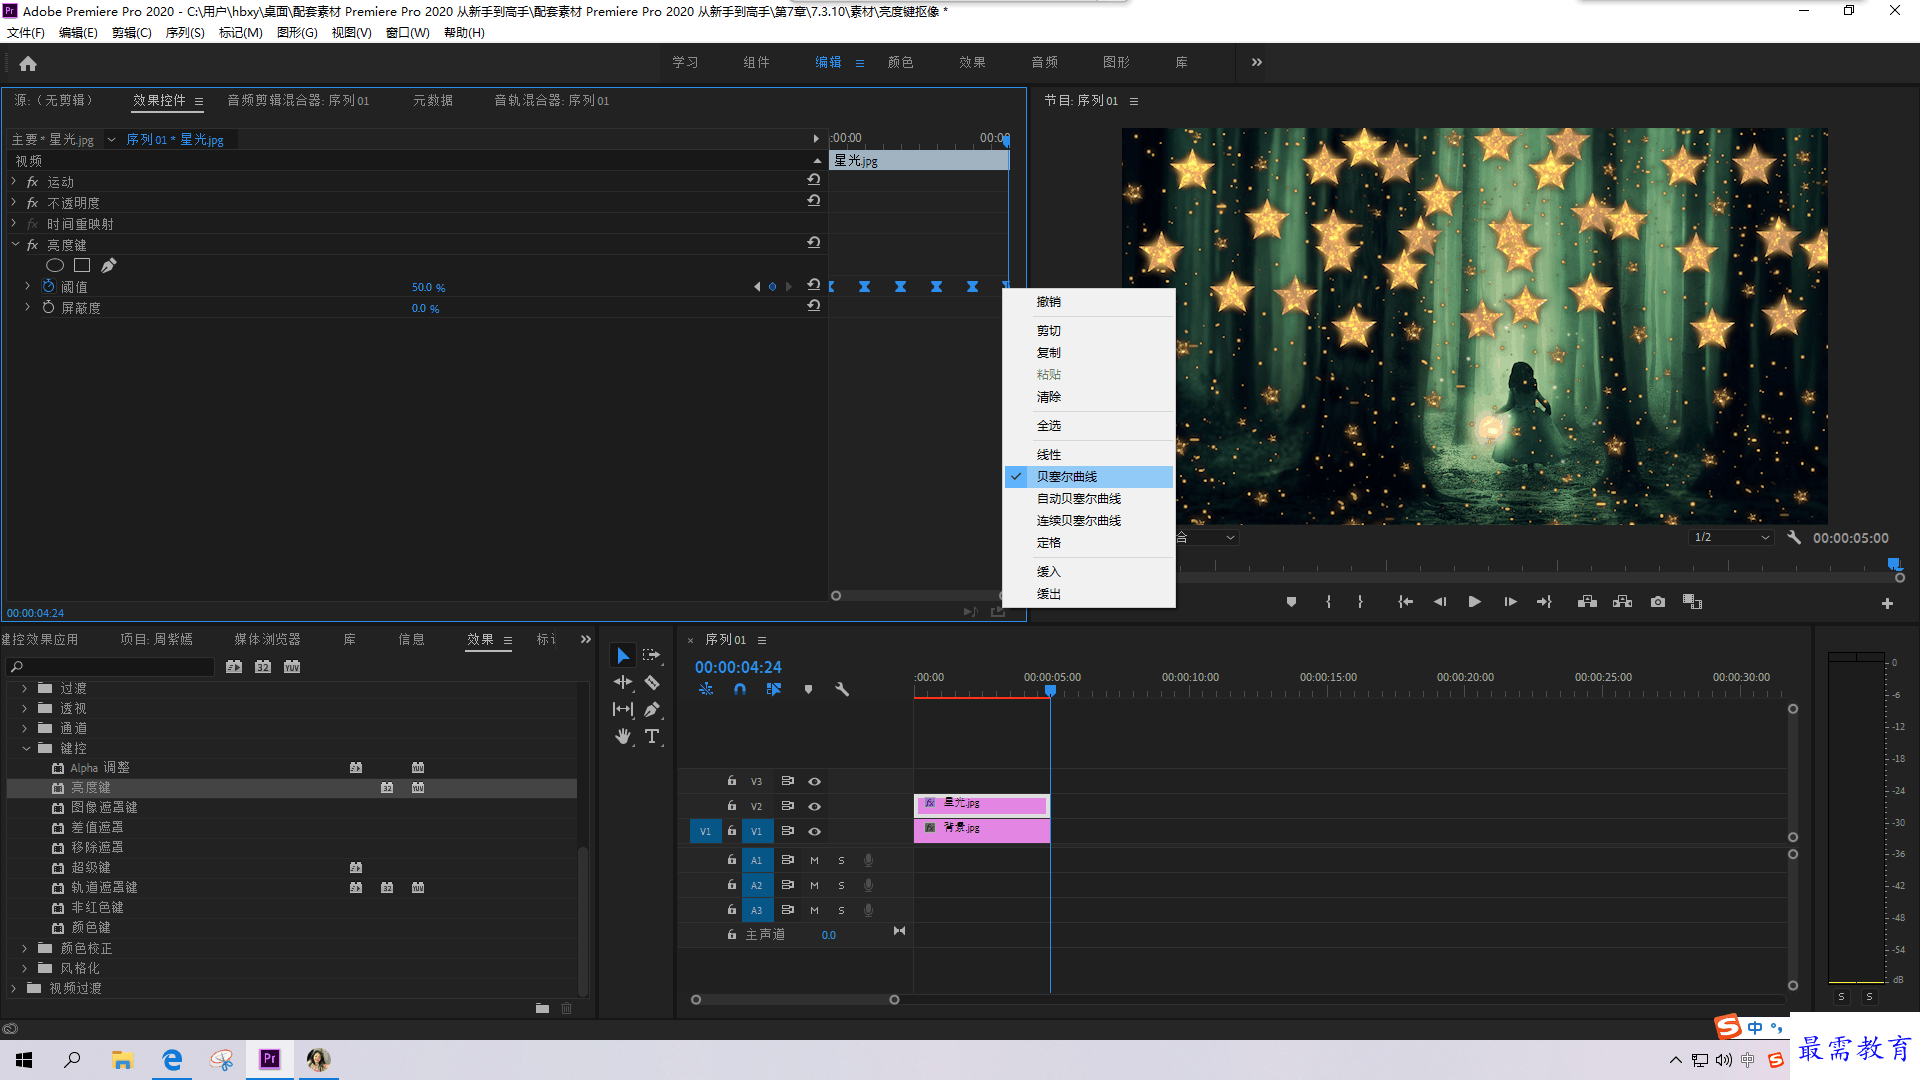The image size is (1920, 1080).
Task: Toggle V2 track output eye
Action: pos(814,806)
